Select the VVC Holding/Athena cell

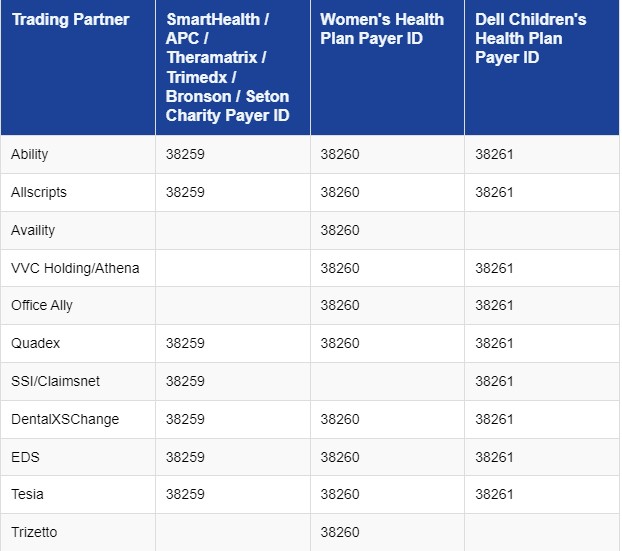[75, 268]
